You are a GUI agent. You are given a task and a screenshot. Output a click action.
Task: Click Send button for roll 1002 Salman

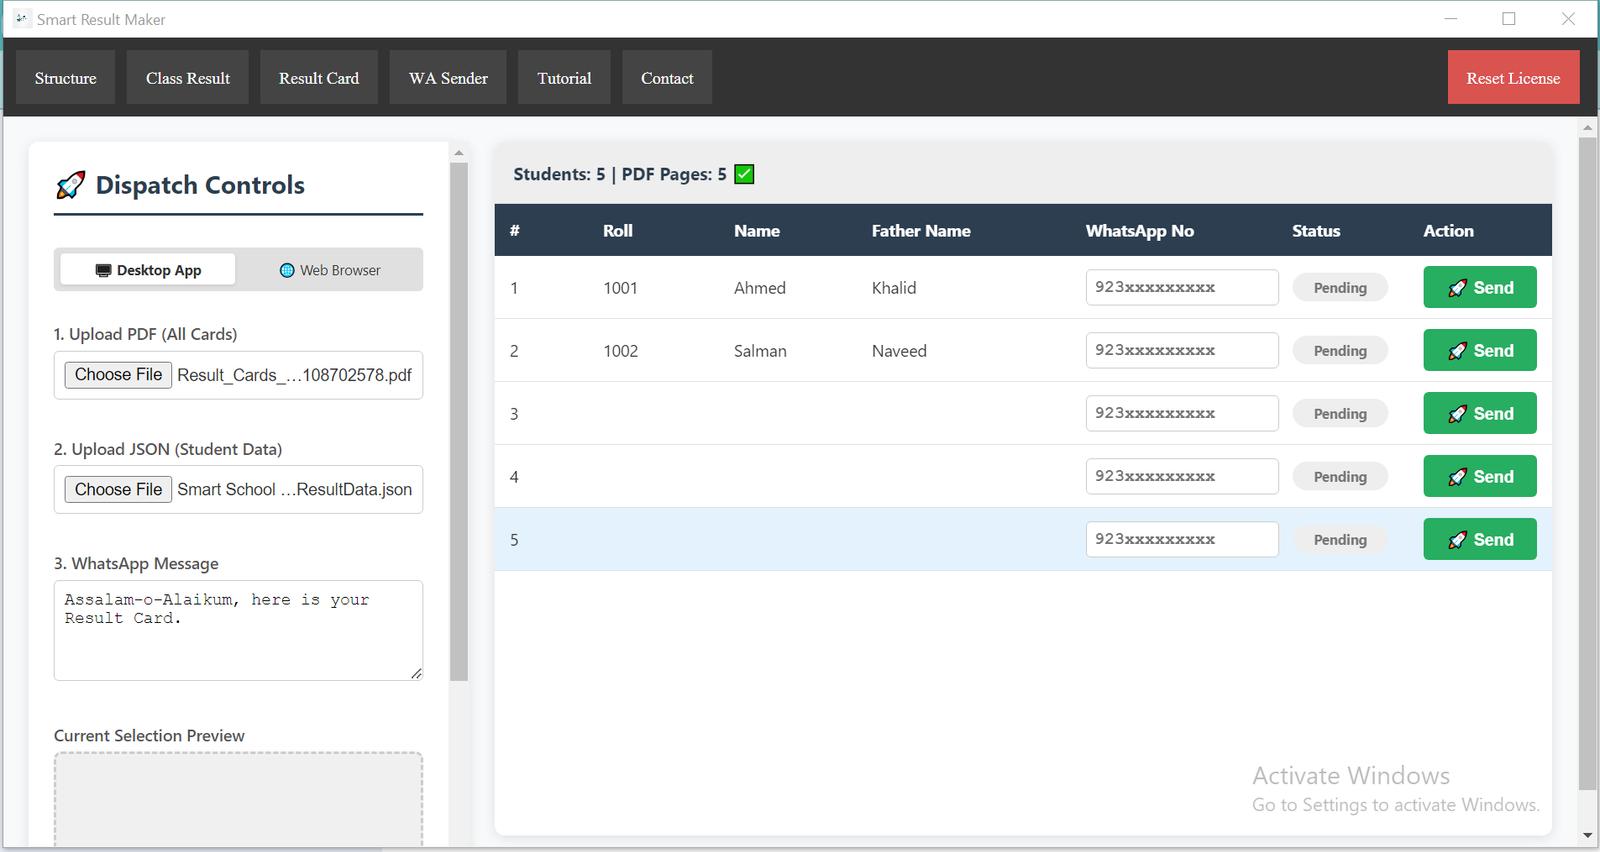1479,351
